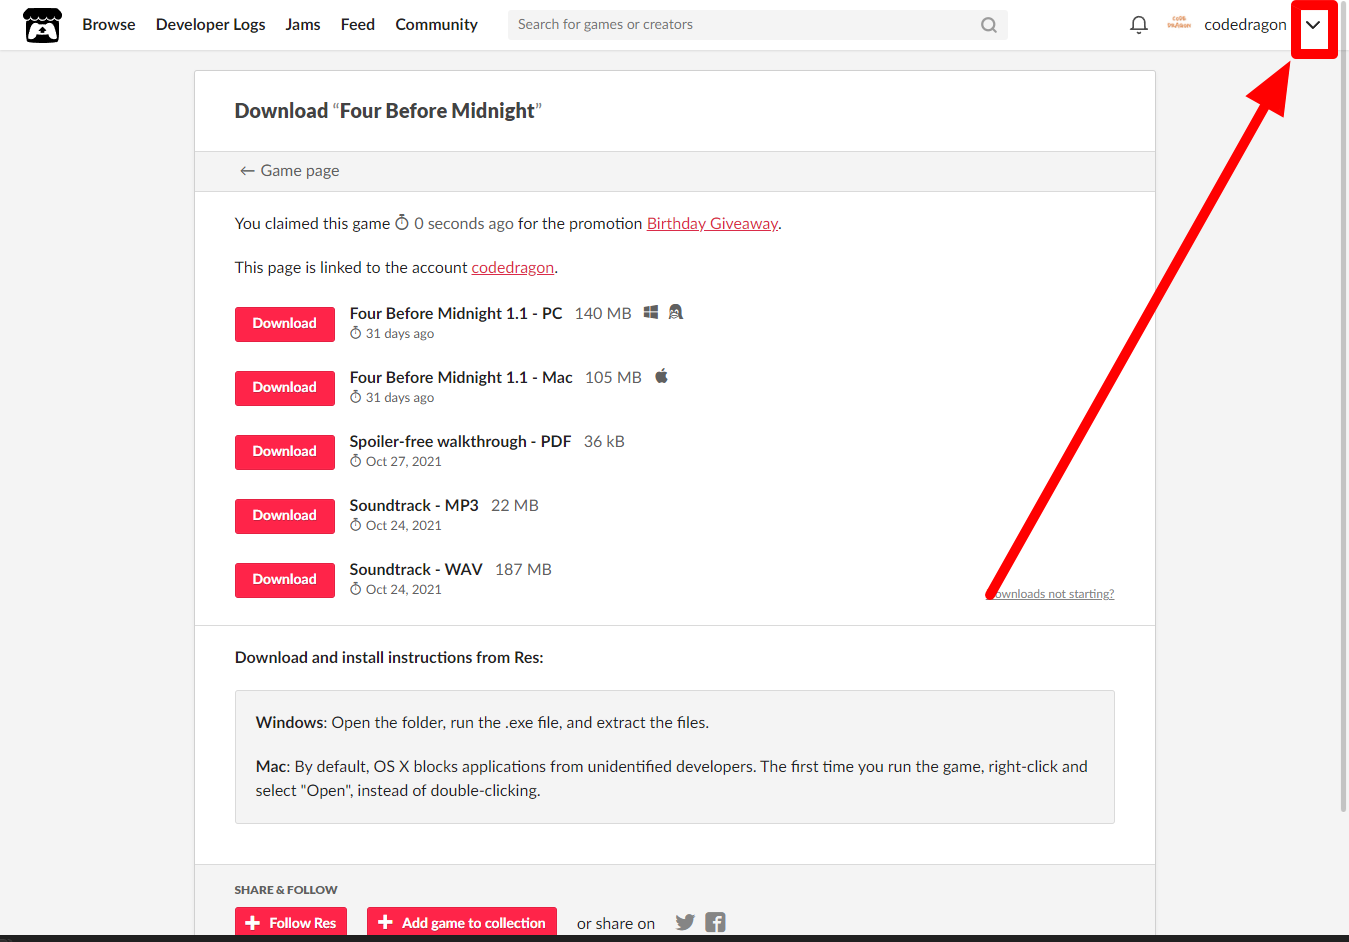1349x942 pixels.
Task: Click the '22 MB' file size
Action: point(515,506)
